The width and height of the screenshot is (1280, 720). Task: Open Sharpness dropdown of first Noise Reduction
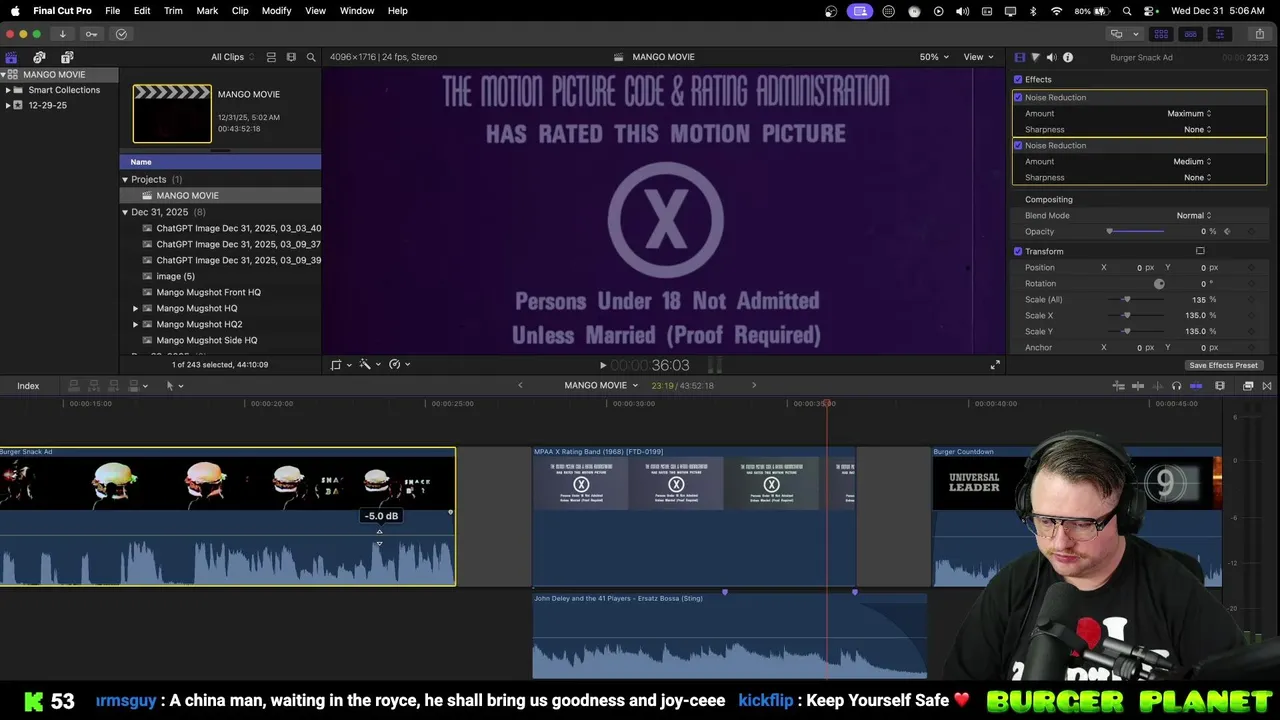1197,129
